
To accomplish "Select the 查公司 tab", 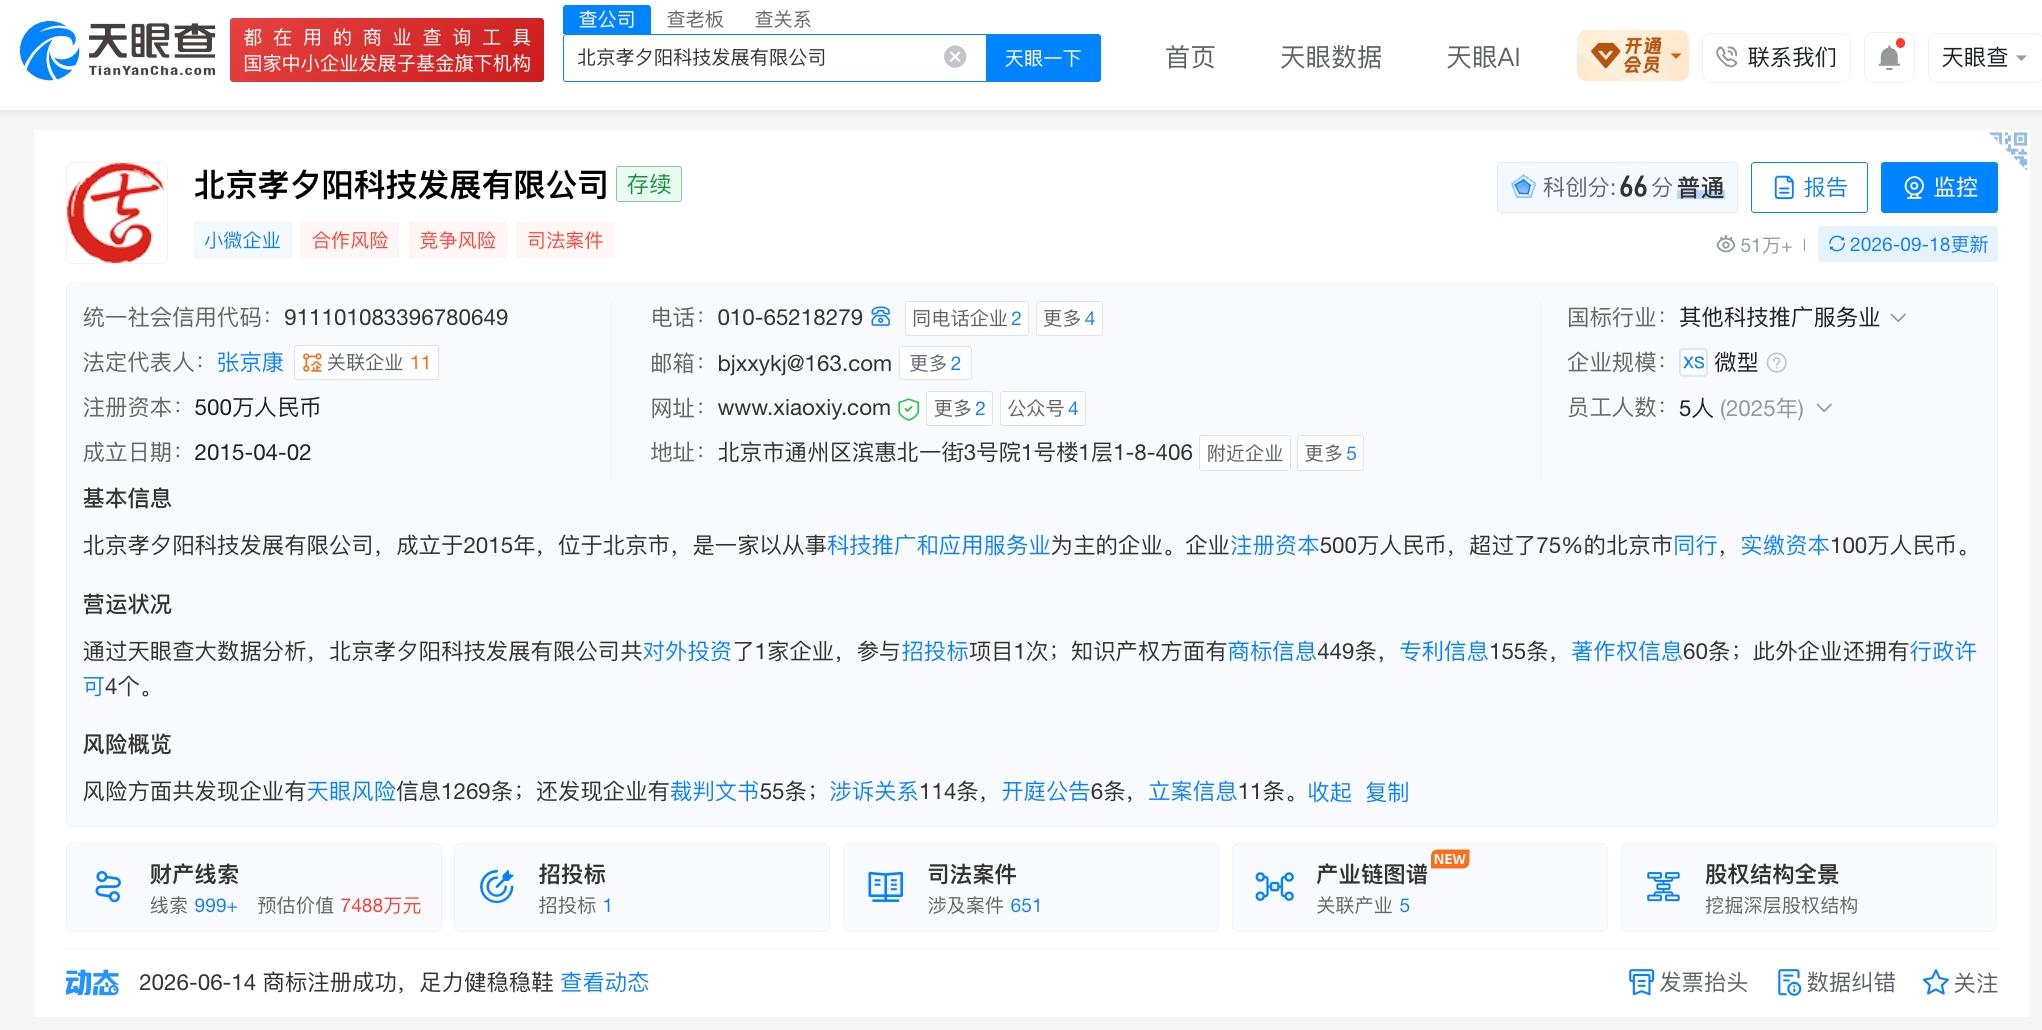I will click(x=607, y=19).
